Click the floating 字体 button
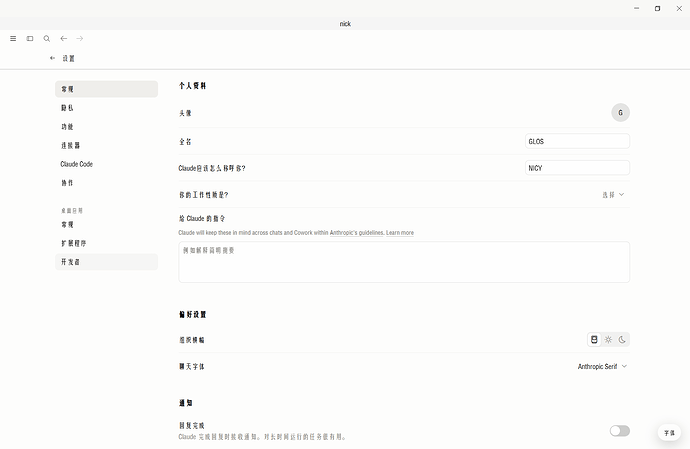The width and height of the screenshot is (690, 449). pos(669,433)
